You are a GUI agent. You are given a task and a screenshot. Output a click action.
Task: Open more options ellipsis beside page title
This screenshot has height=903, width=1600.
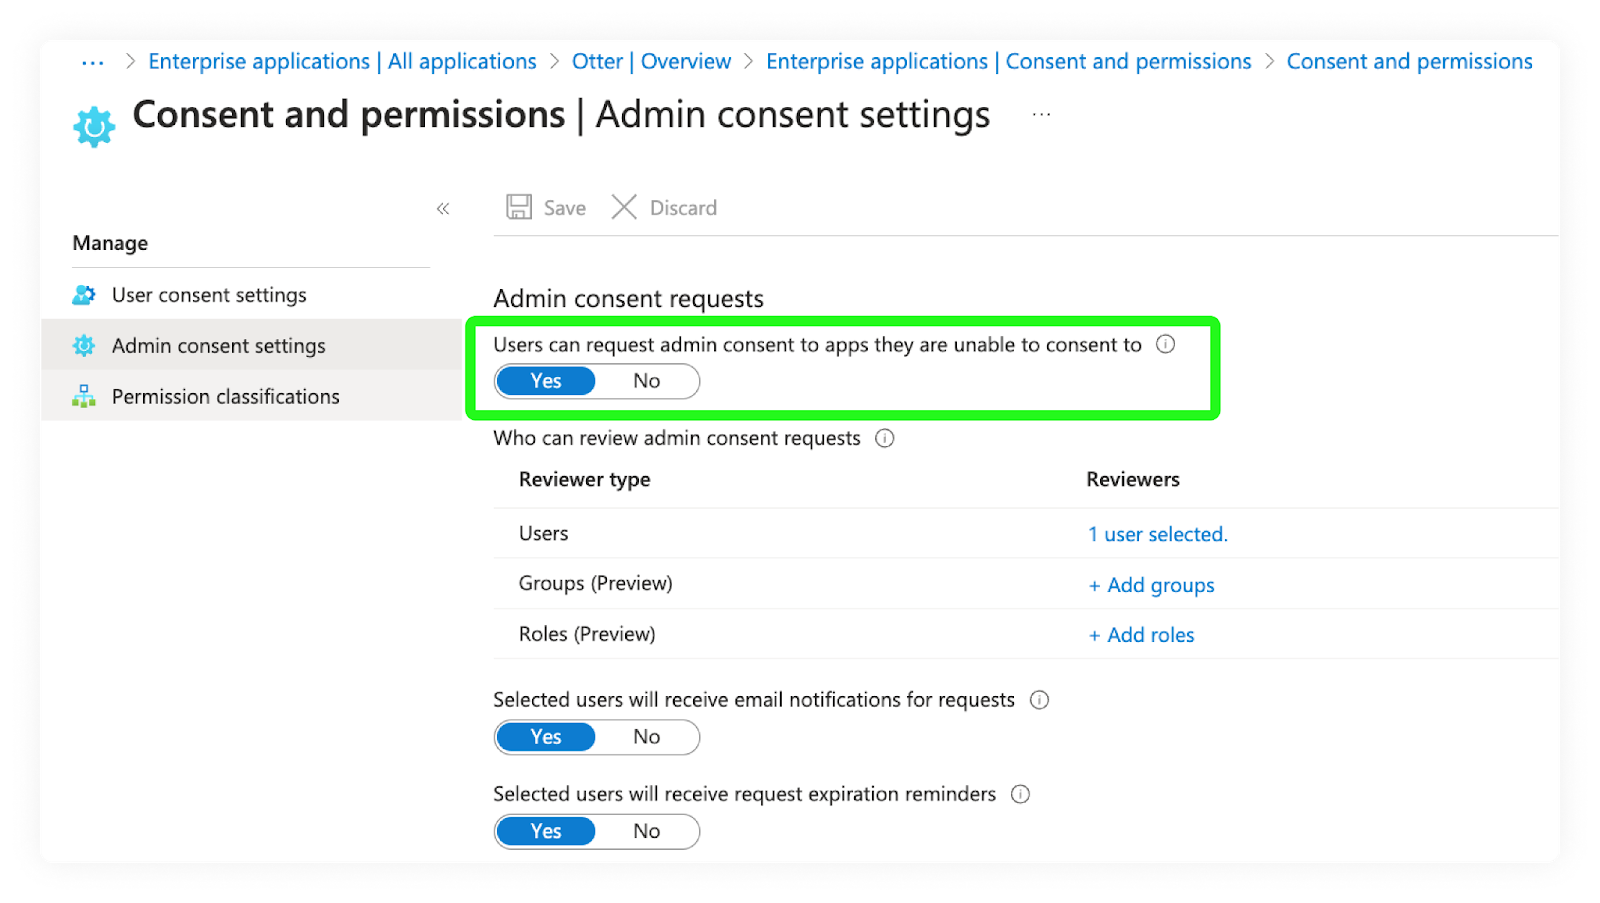click(1041, 115)
